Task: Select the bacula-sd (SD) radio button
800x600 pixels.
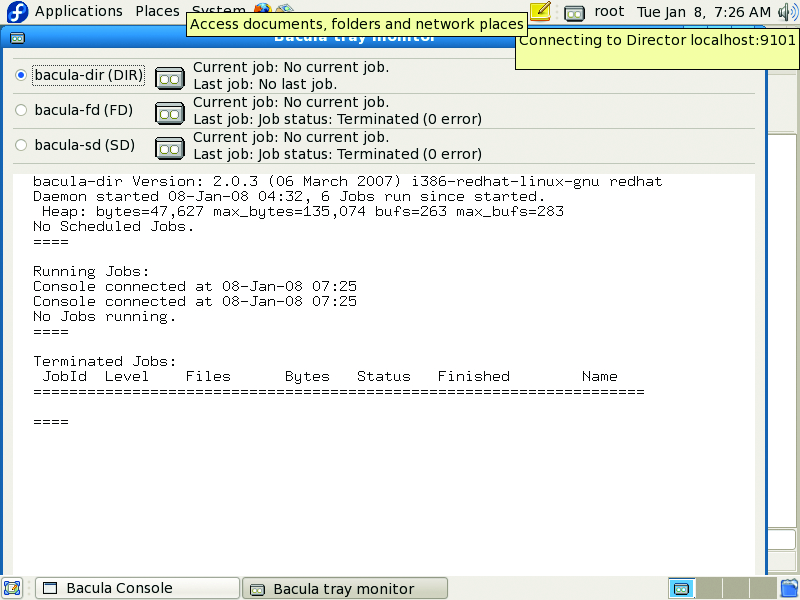Action: point(21,145)
